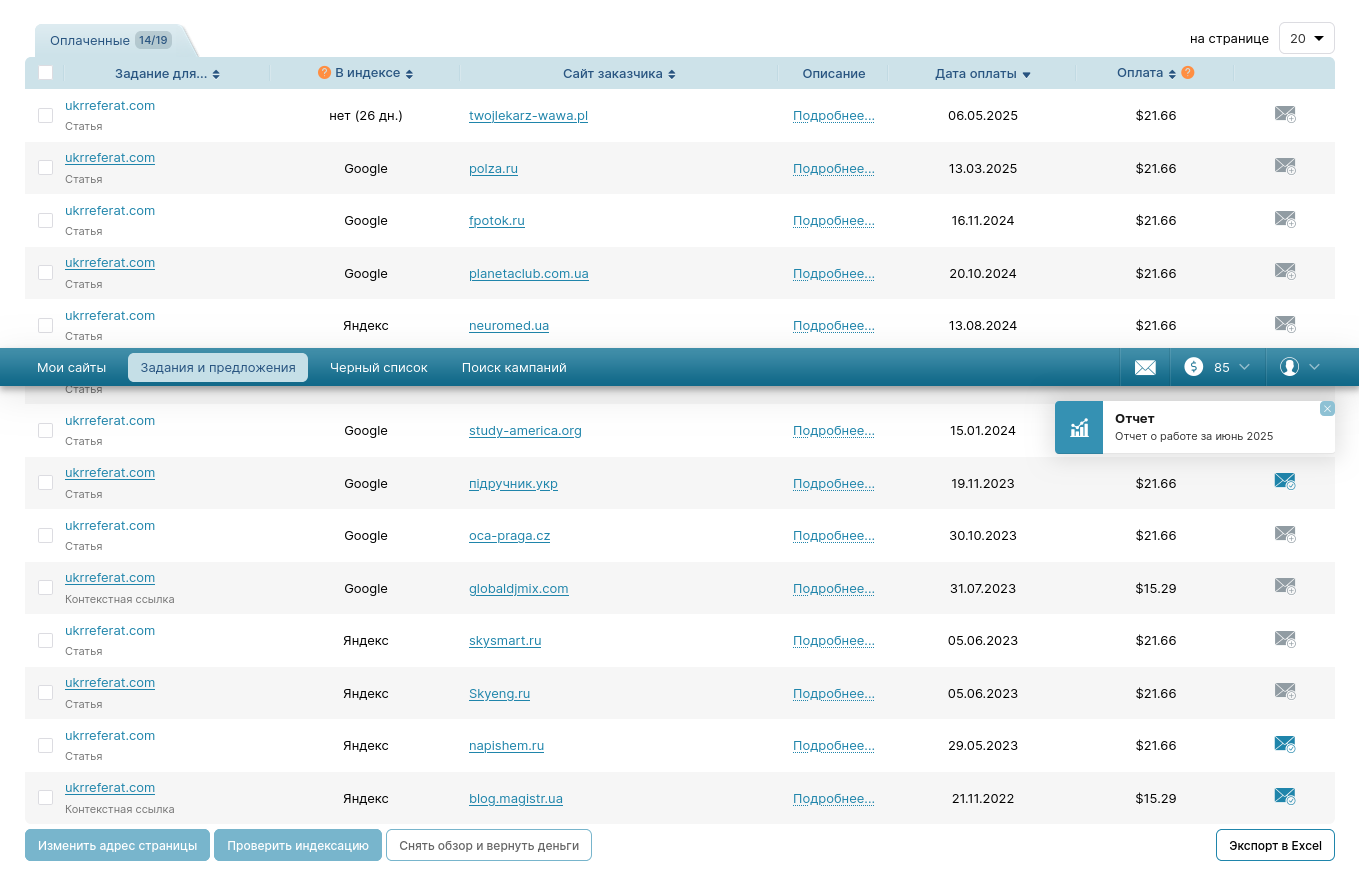
Task: Open Подробнее... for the Skyeng.ru row
Action: click(834, 694)
